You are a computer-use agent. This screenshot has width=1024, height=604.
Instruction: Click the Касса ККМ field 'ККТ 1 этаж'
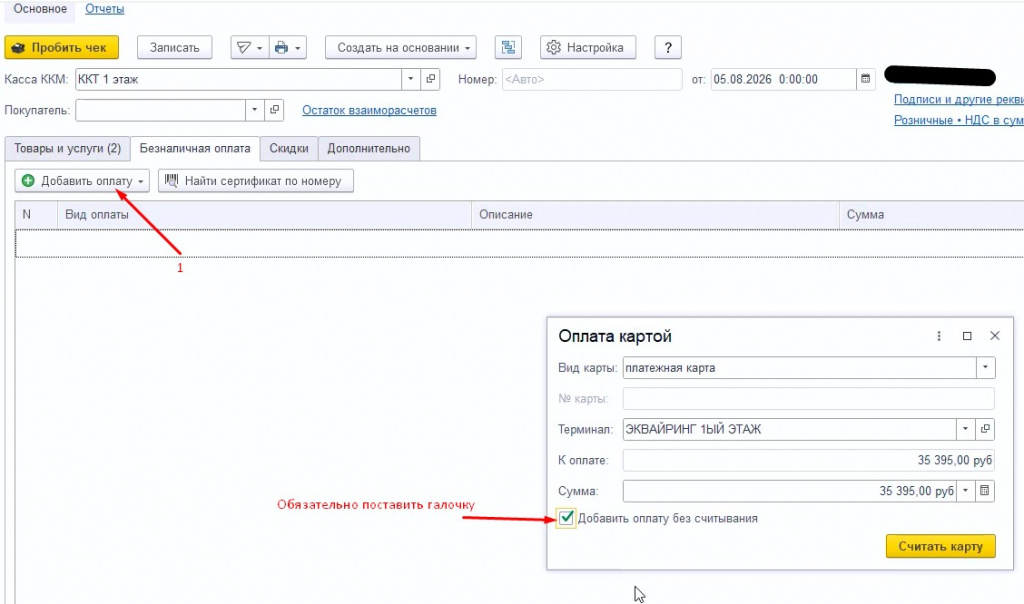click(238, 79)
